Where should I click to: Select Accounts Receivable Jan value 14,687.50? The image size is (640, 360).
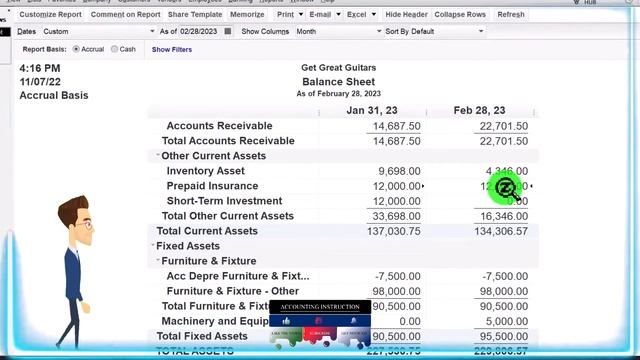tap(396, 126)
